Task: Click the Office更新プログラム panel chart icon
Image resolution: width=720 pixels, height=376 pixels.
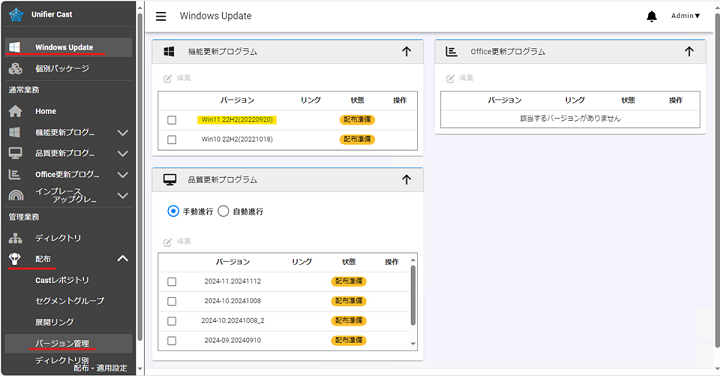Action: [451, 51]
